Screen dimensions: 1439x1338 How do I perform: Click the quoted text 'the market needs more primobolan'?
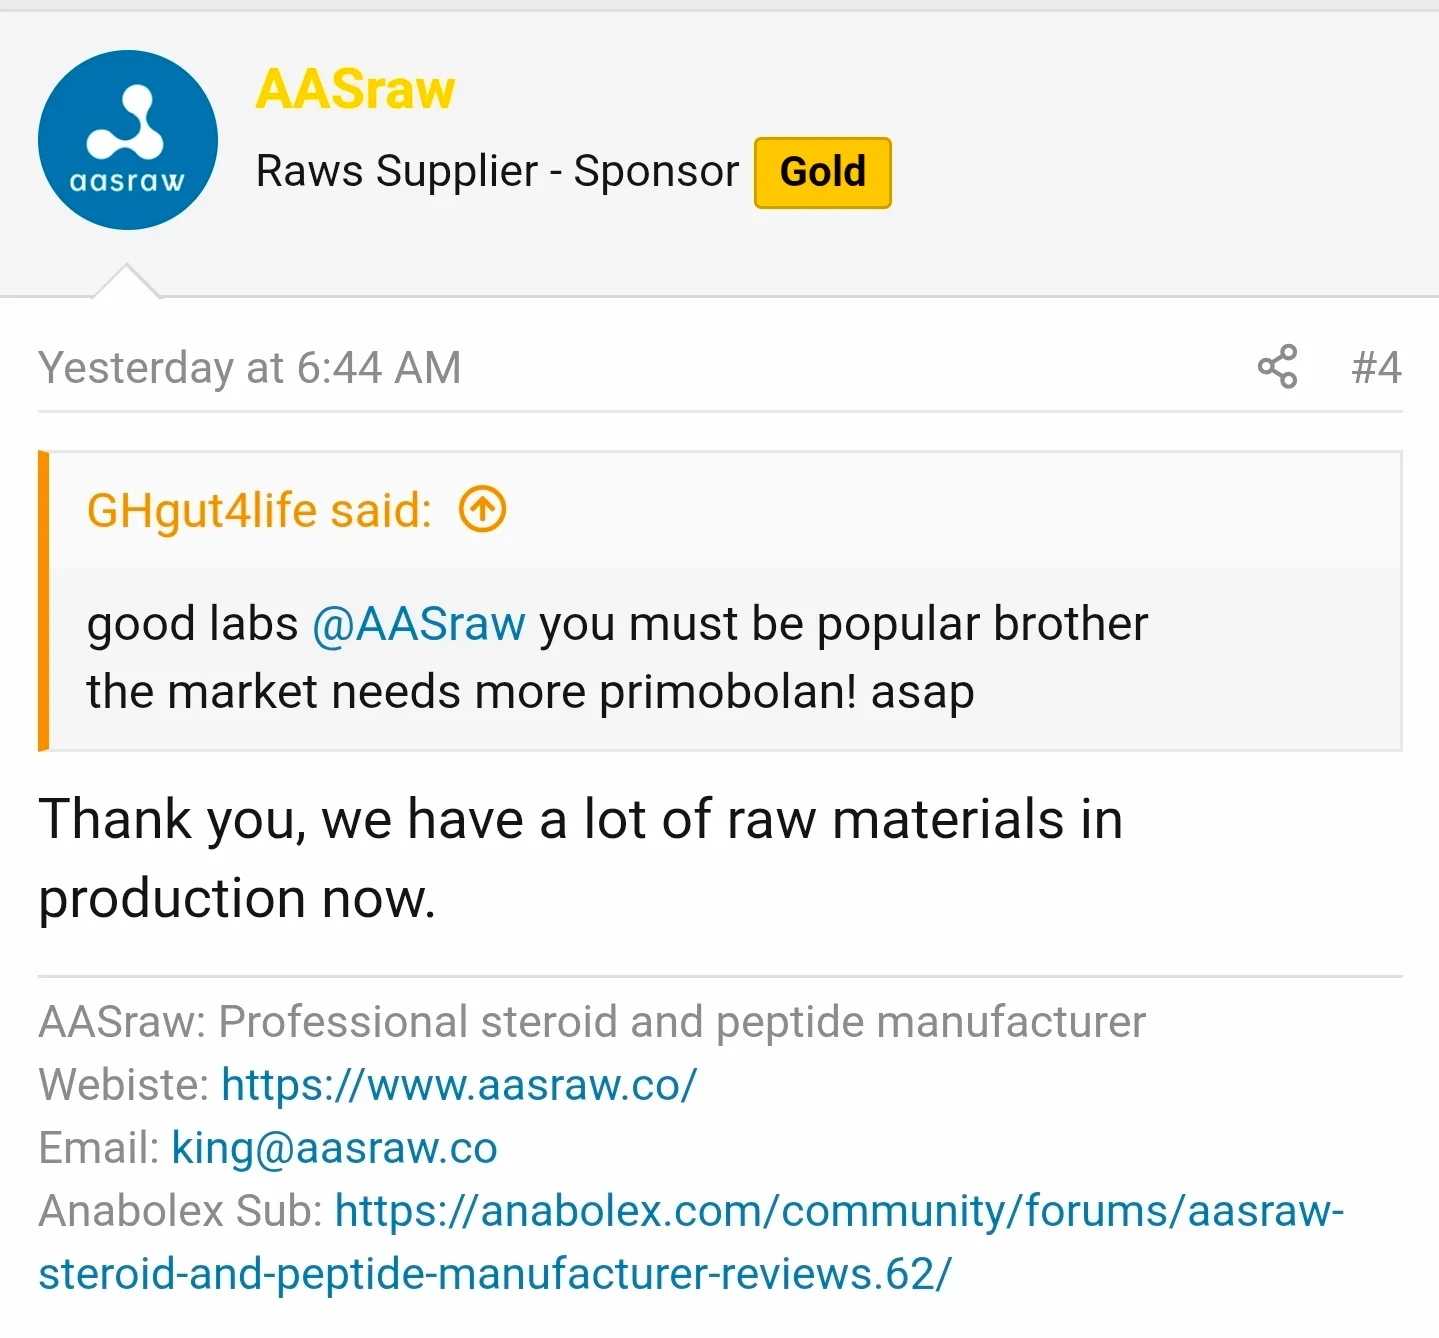pyautogui.click(x=470, y=692)
